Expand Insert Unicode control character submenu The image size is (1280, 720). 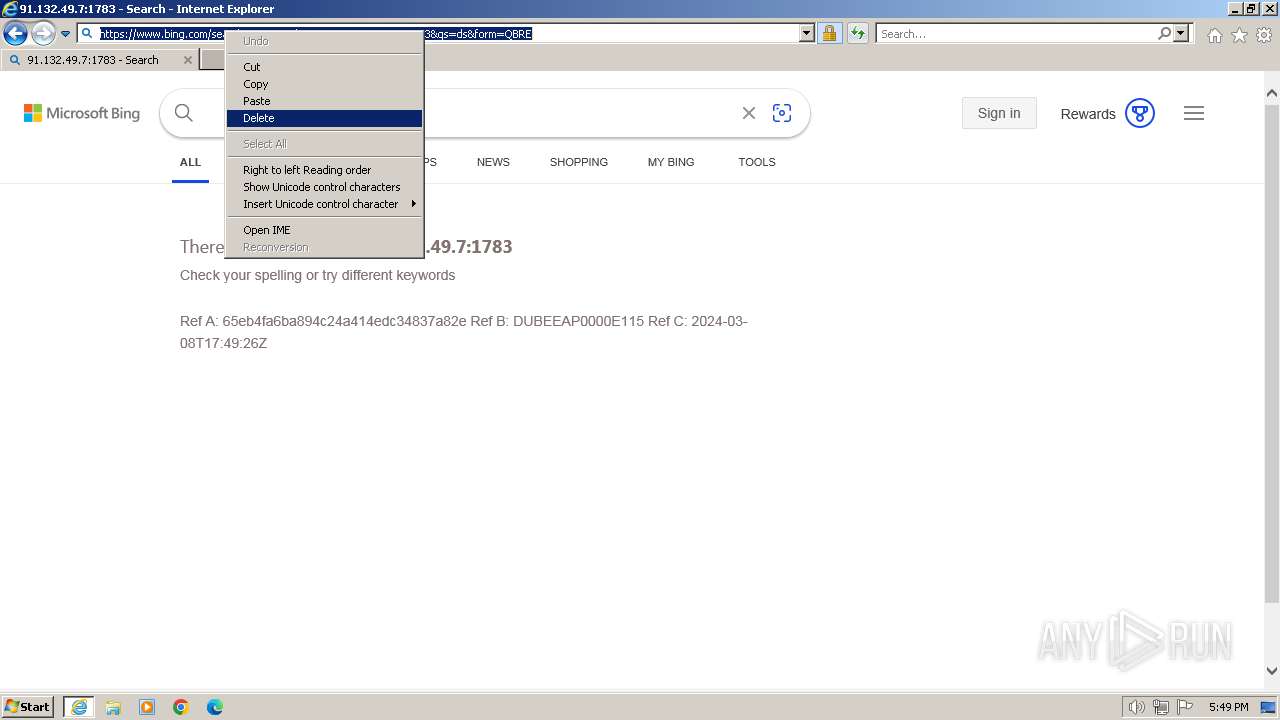324,204
